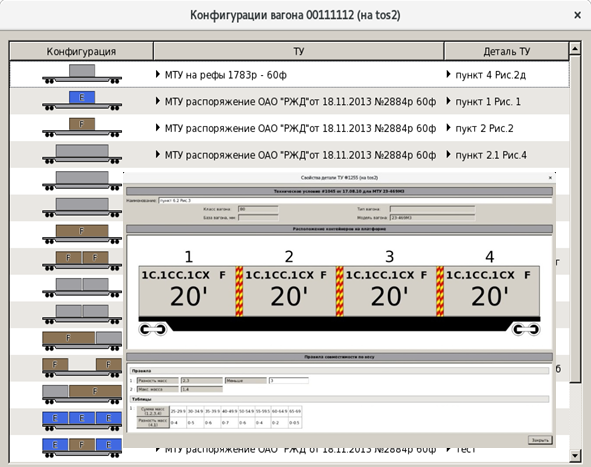Click the scrollbar down arrow
Screen dimensions: 591x467
point(575,456)
